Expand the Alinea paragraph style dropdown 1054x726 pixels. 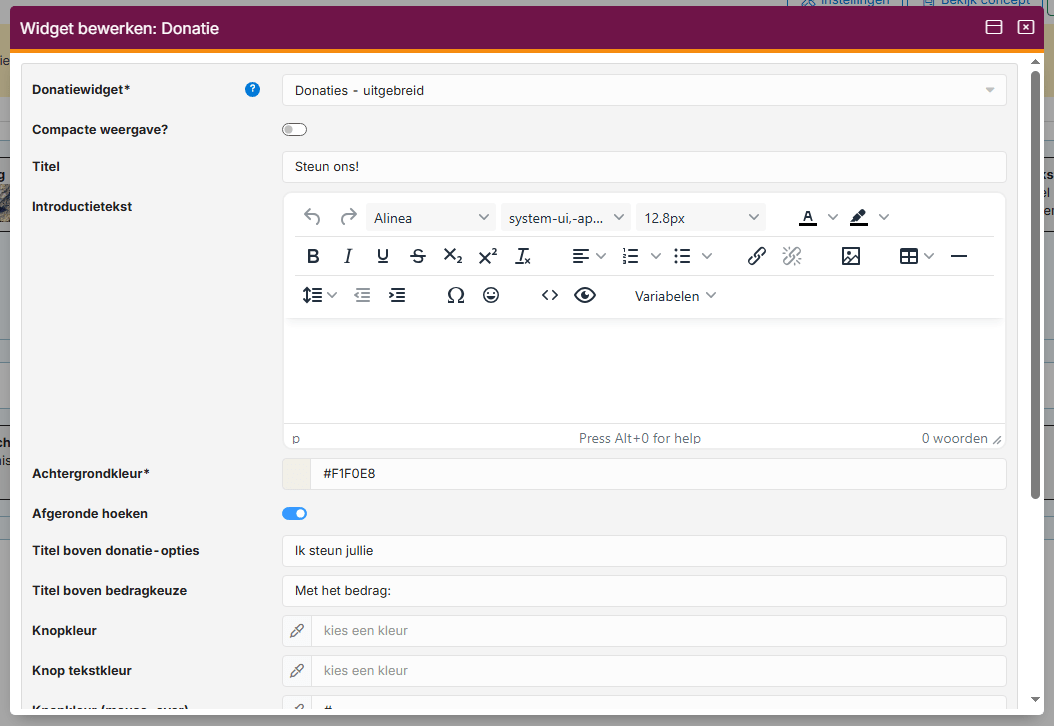431,218
